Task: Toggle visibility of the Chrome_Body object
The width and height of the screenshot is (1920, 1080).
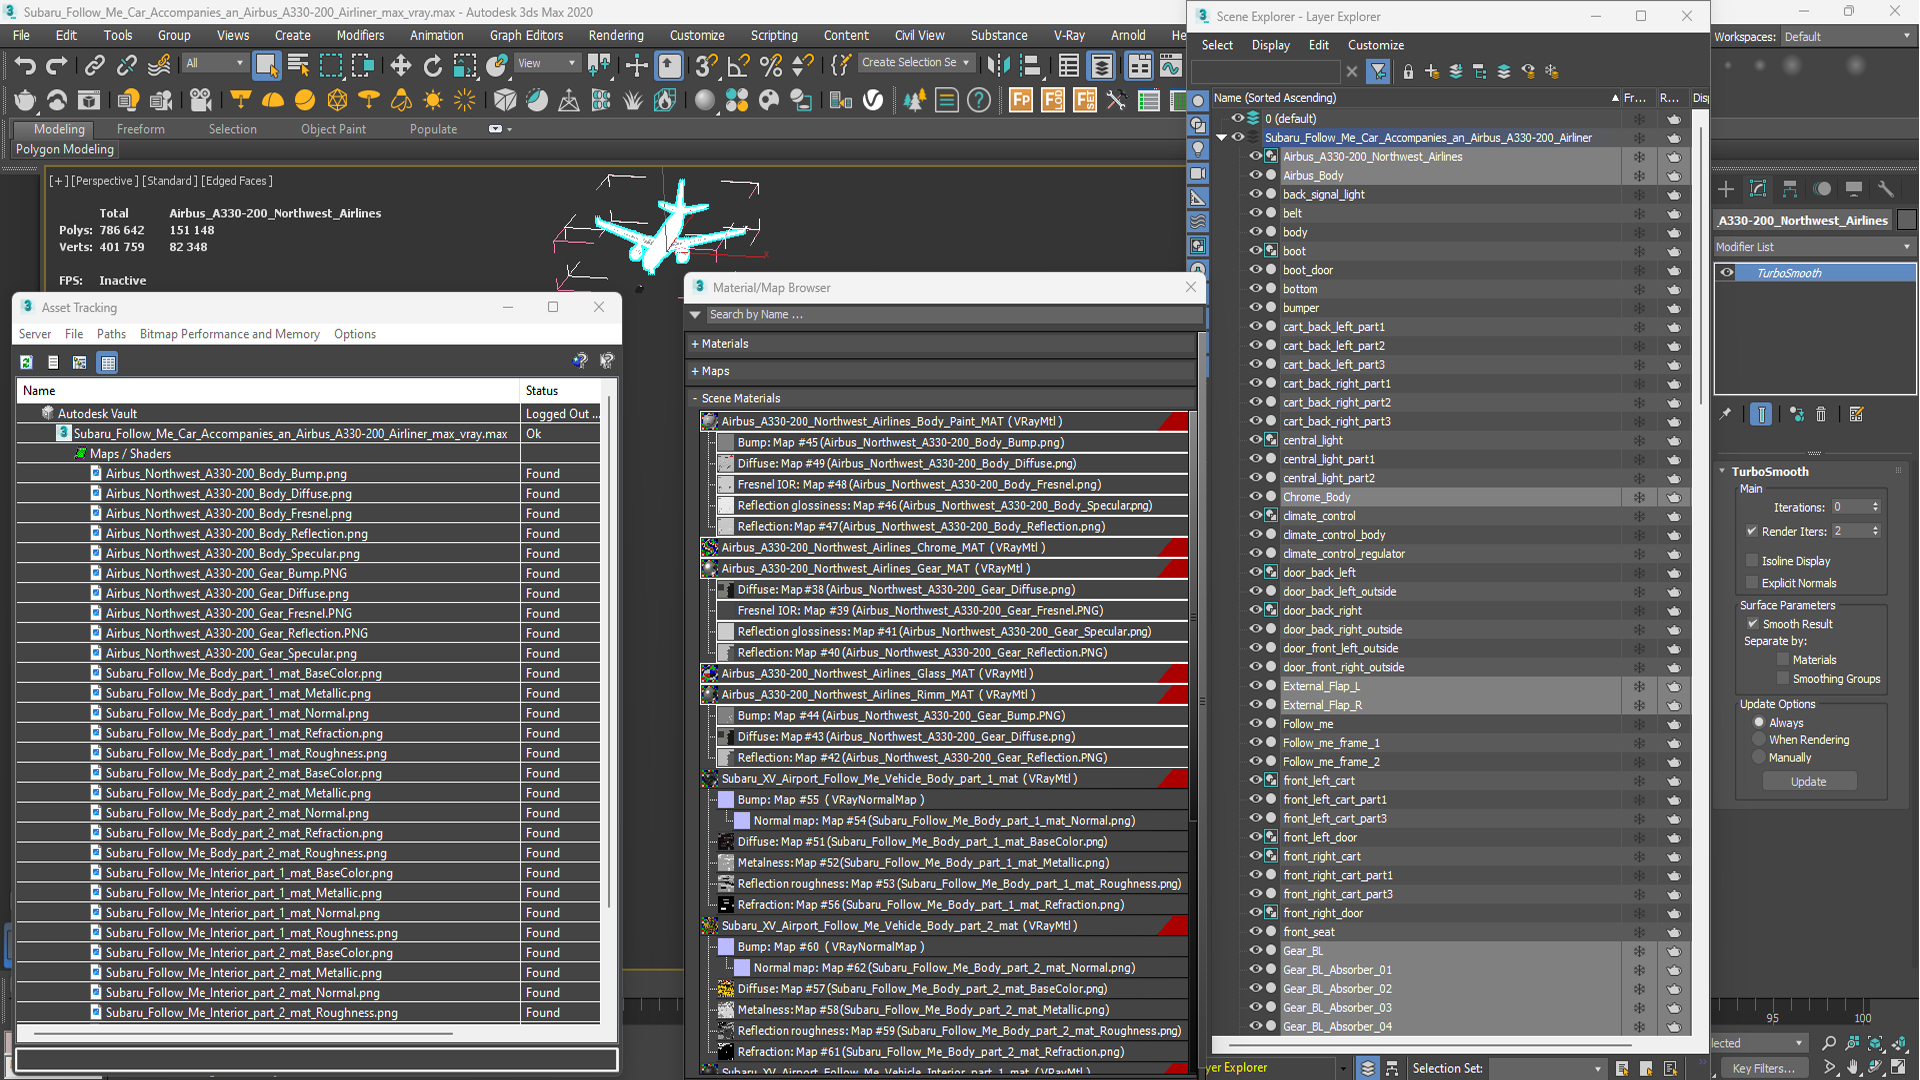Action: 1255,497
